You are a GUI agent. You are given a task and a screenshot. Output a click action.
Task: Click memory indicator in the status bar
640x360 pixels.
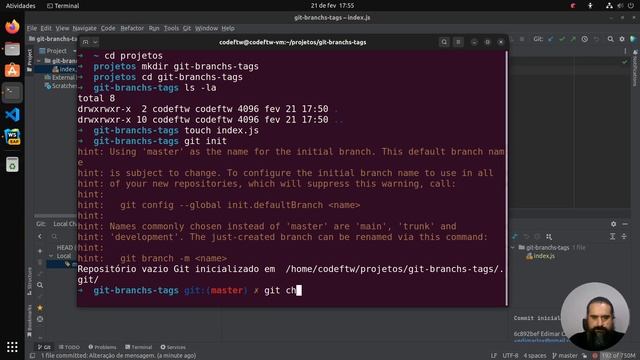pos(618,356)
